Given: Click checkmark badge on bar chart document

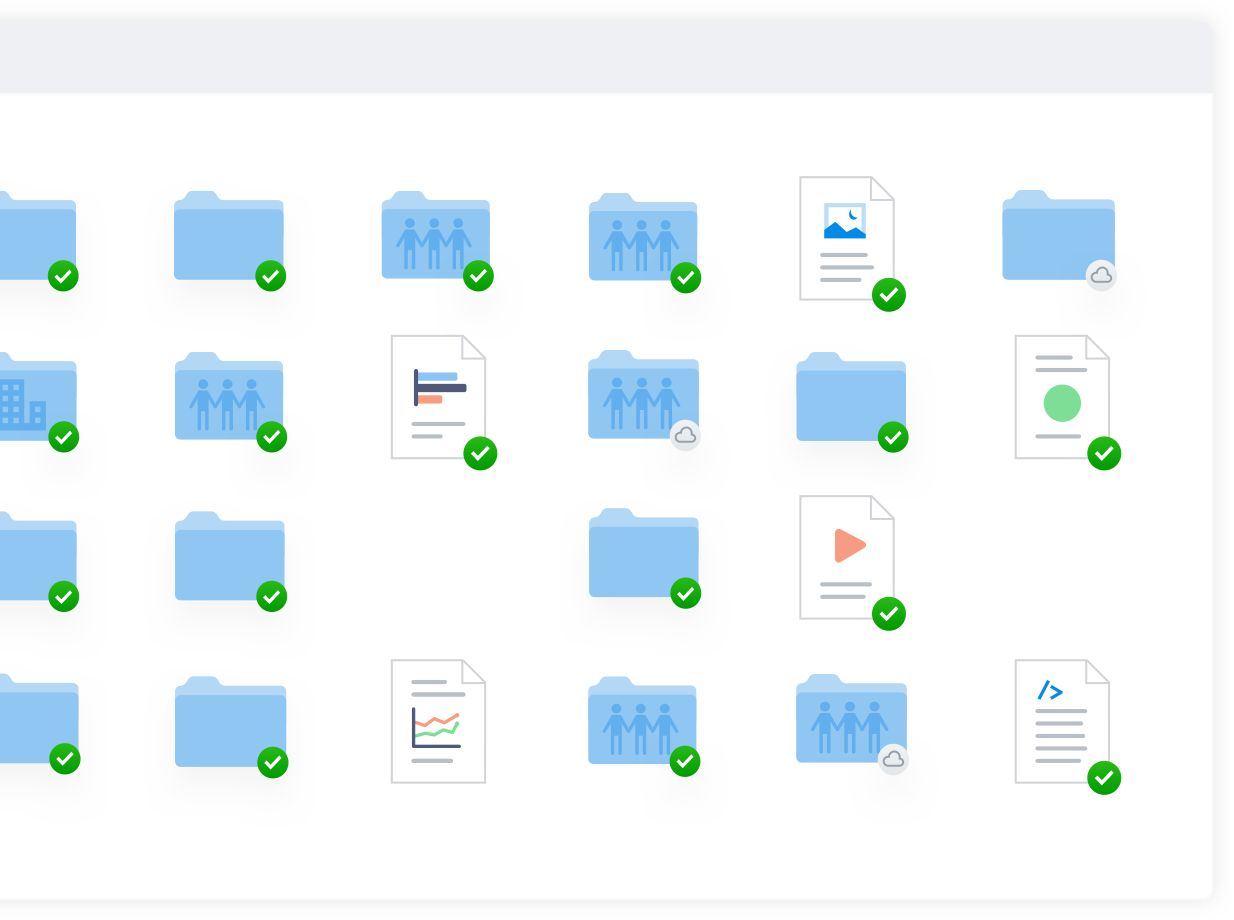Looking at the screenshot, I should (480, 453).
